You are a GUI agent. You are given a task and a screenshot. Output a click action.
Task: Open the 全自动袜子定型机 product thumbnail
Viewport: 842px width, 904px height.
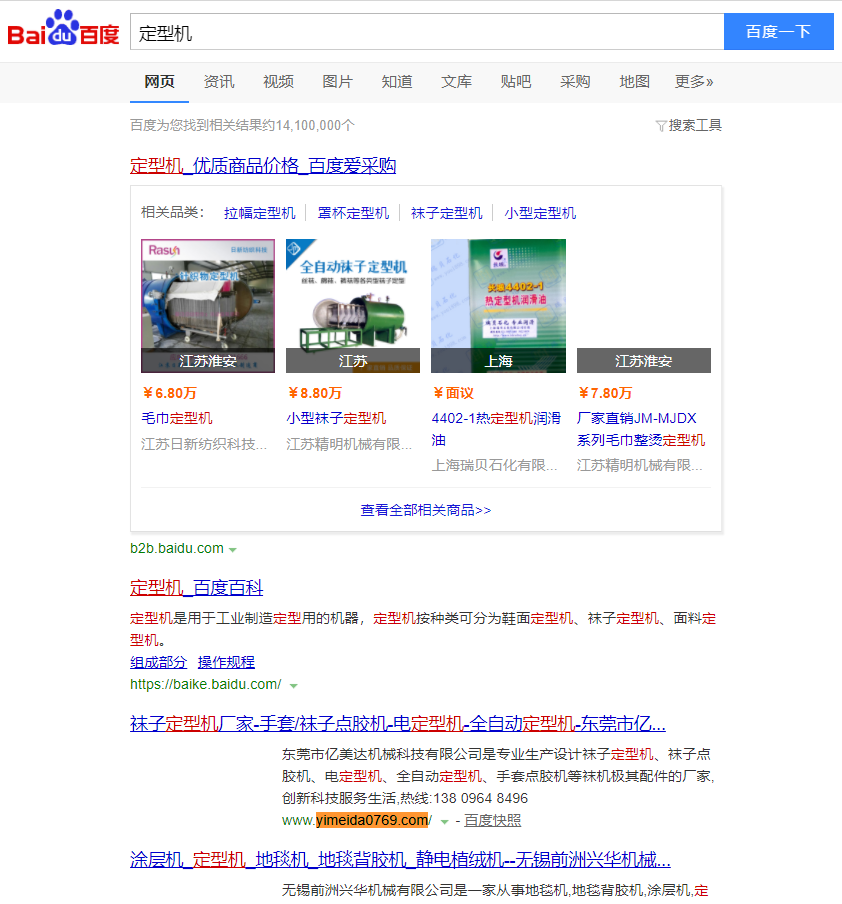(353, 306)
